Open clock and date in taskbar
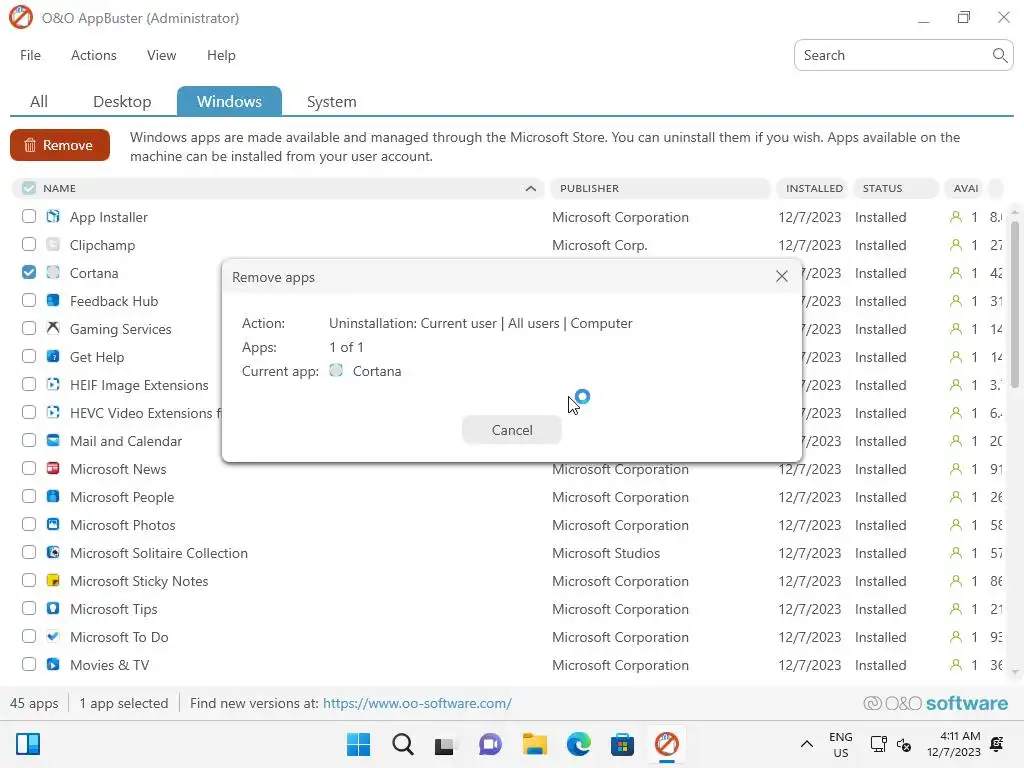The height and width of the screenshot is (768, 1024). 953,744
